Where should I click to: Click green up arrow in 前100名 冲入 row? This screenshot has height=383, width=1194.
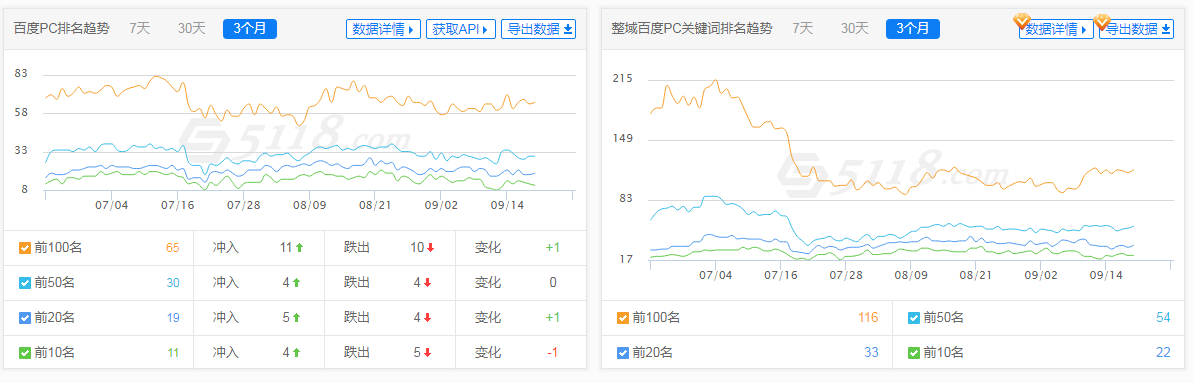(299, 247)
